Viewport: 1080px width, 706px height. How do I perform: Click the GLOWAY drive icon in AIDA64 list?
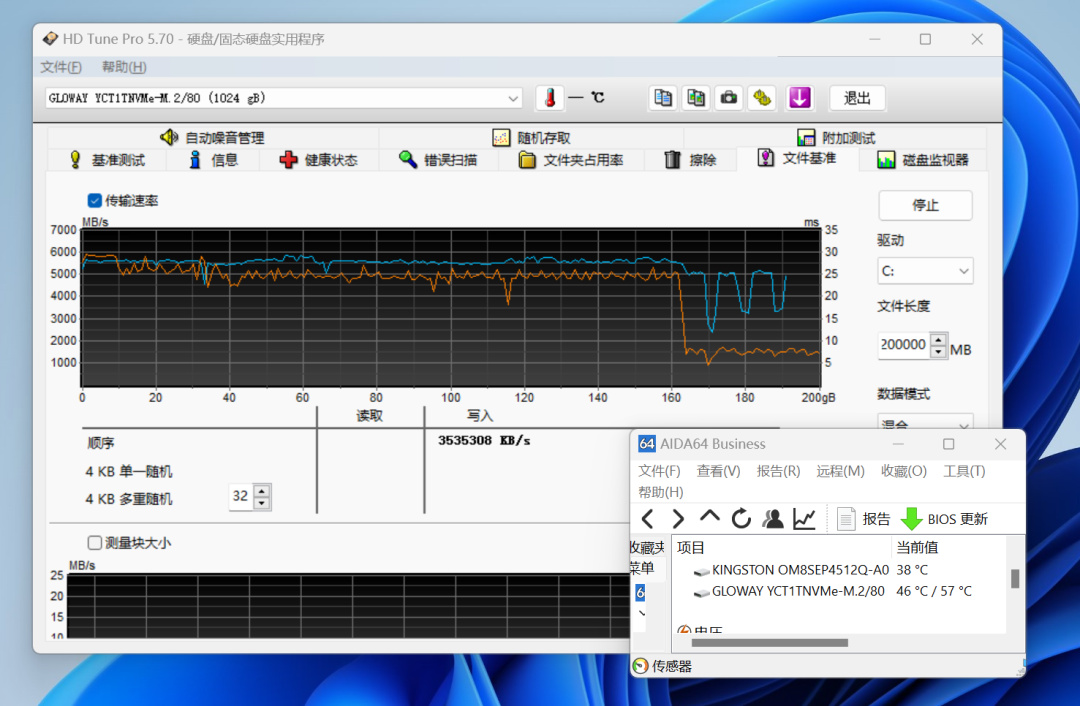701,592
